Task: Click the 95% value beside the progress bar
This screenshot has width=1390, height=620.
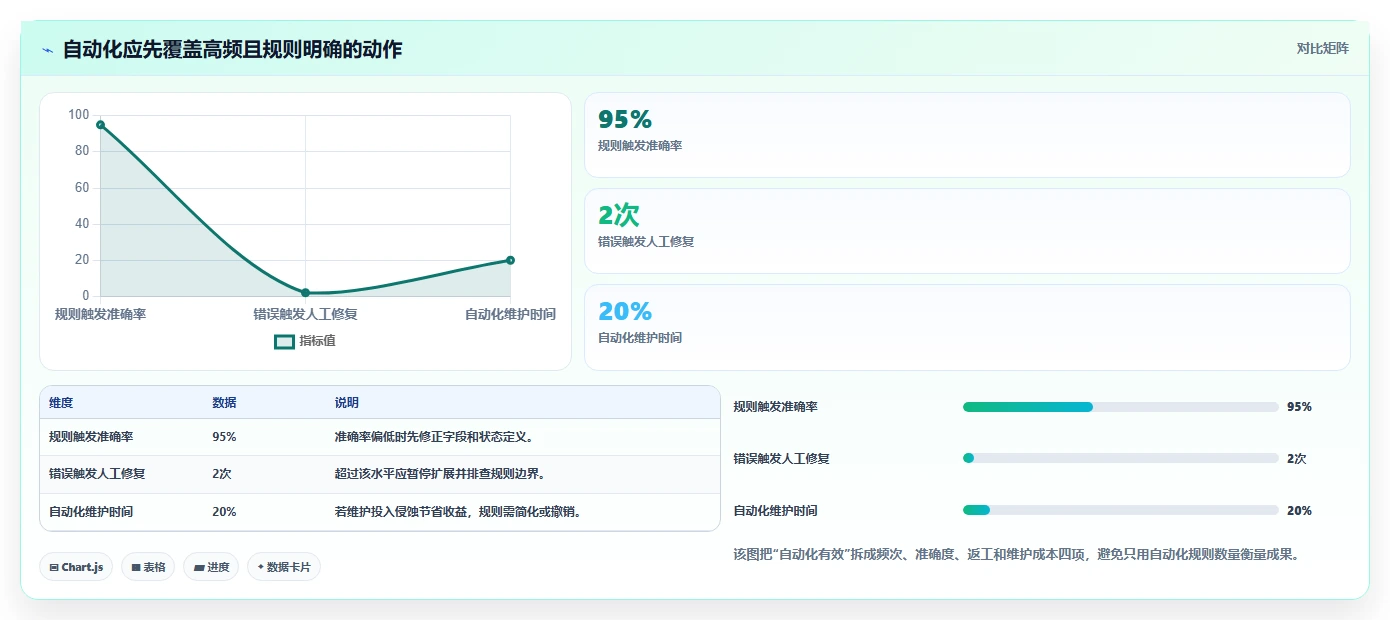Action: (x=1299, y=407)
